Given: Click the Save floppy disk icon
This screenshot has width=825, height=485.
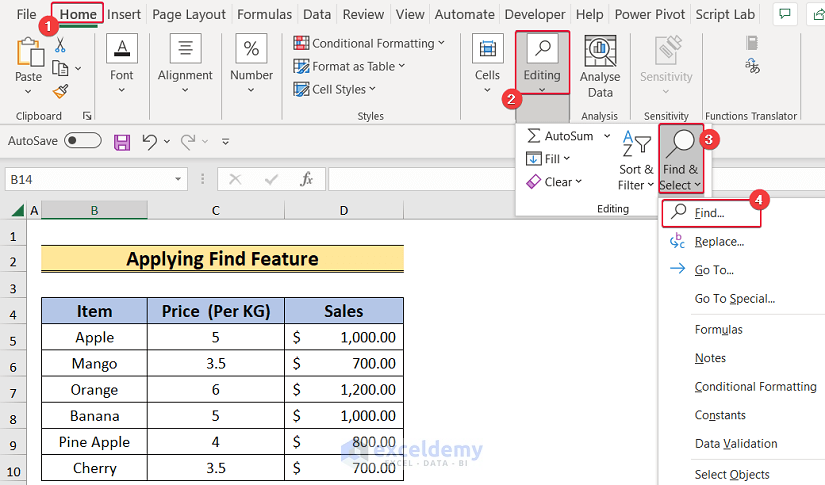Looking at the screenshot, I should click(122, 142).
